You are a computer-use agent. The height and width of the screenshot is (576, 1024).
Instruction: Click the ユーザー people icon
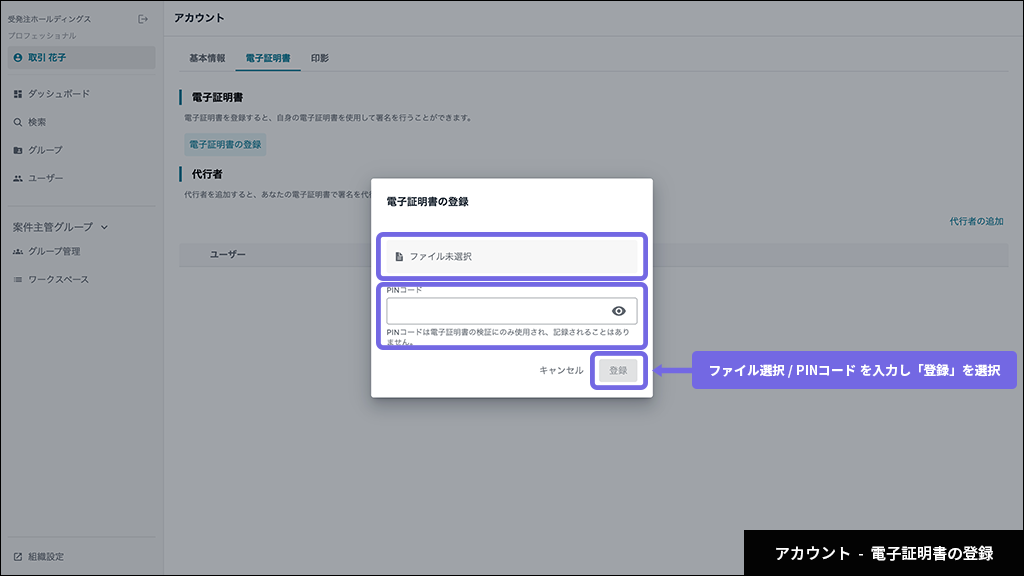pos(18,178)
